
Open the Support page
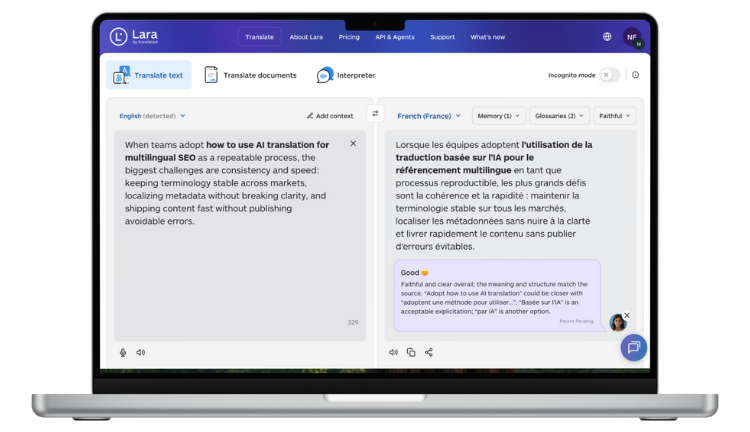click(442, 37)
